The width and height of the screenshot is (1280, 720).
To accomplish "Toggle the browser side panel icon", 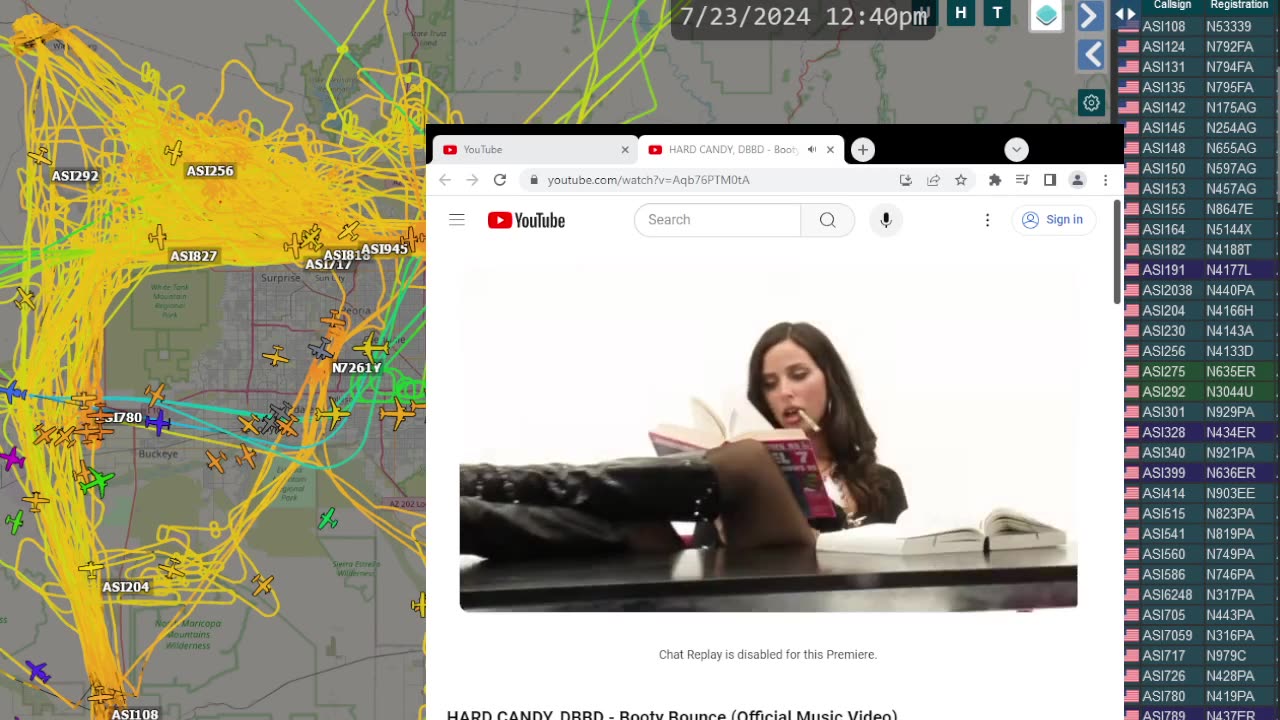I will [x=1050, y=180].
